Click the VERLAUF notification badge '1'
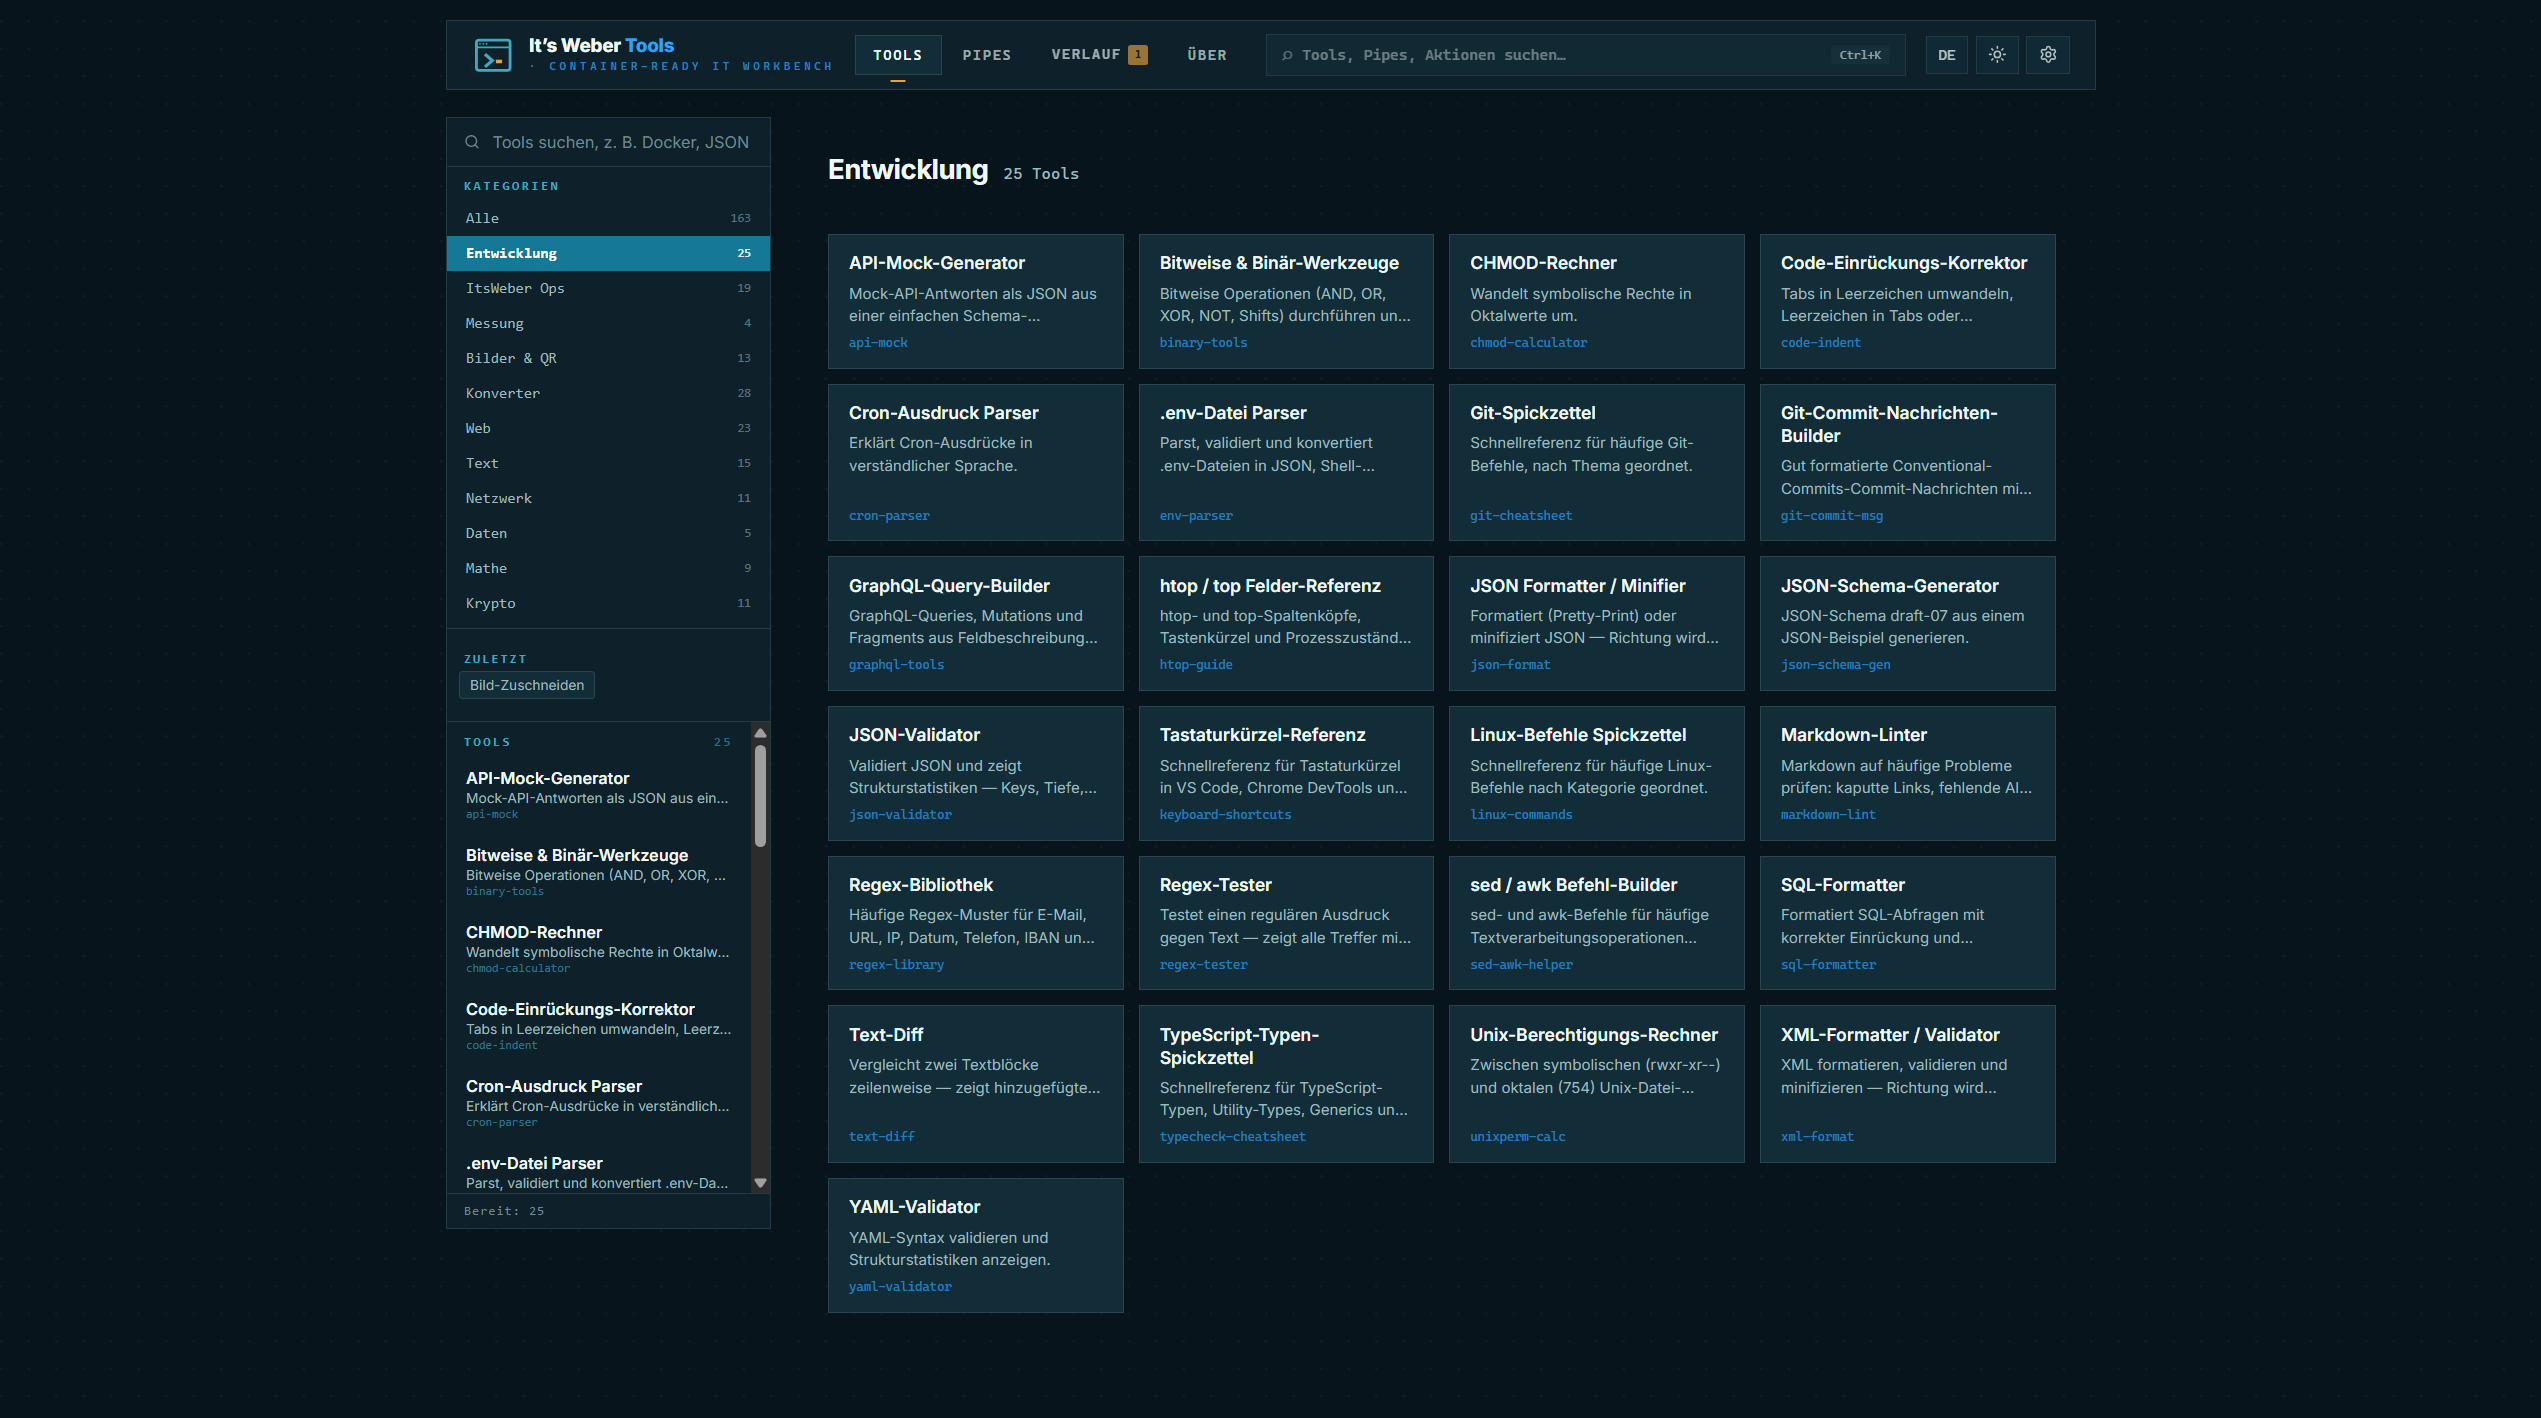This screenshot has width=2541, height=1418. 1137,55
